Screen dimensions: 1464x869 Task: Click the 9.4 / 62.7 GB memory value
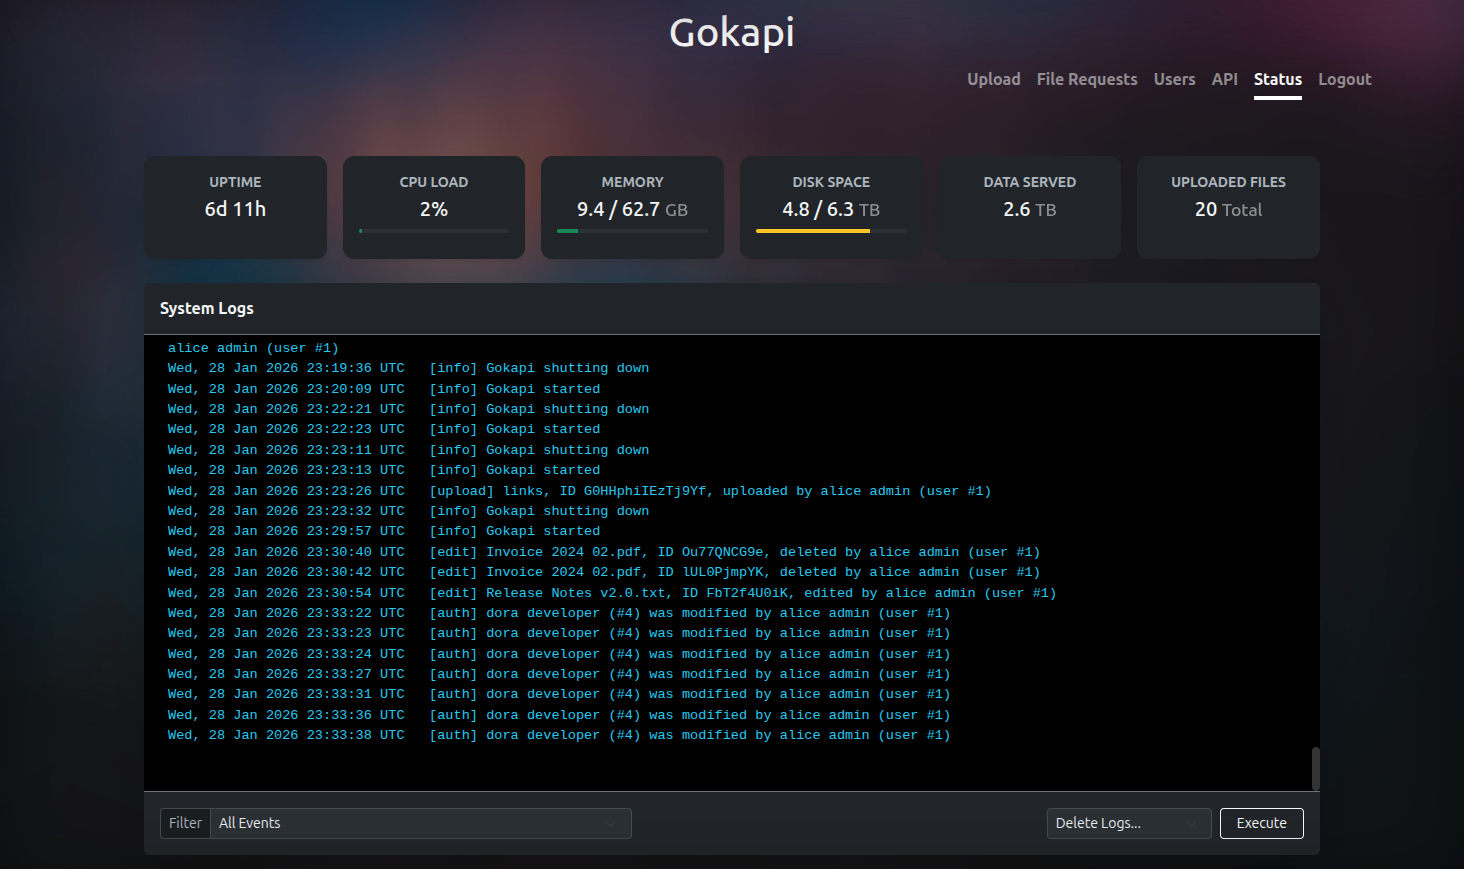632,209
